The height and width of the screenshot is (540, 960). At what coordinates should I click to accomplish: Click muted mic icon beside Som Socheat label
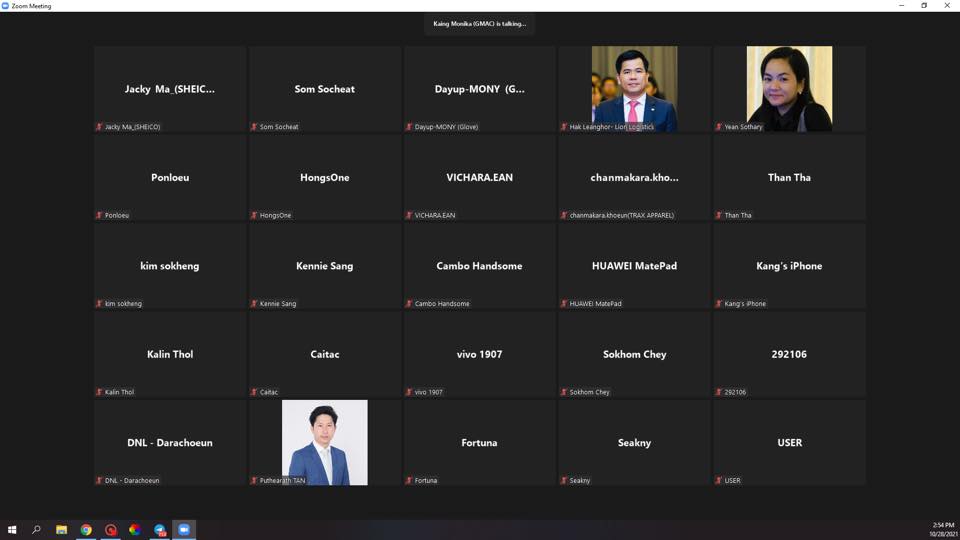pos(254,127)
